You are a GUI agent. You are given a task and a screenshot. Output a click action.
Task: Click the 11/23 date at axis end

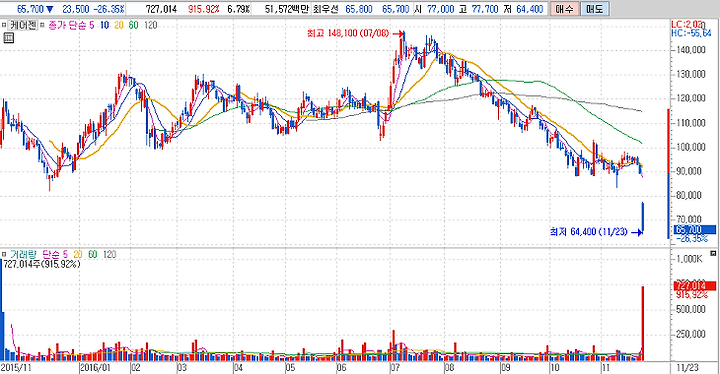pos(688,368)
